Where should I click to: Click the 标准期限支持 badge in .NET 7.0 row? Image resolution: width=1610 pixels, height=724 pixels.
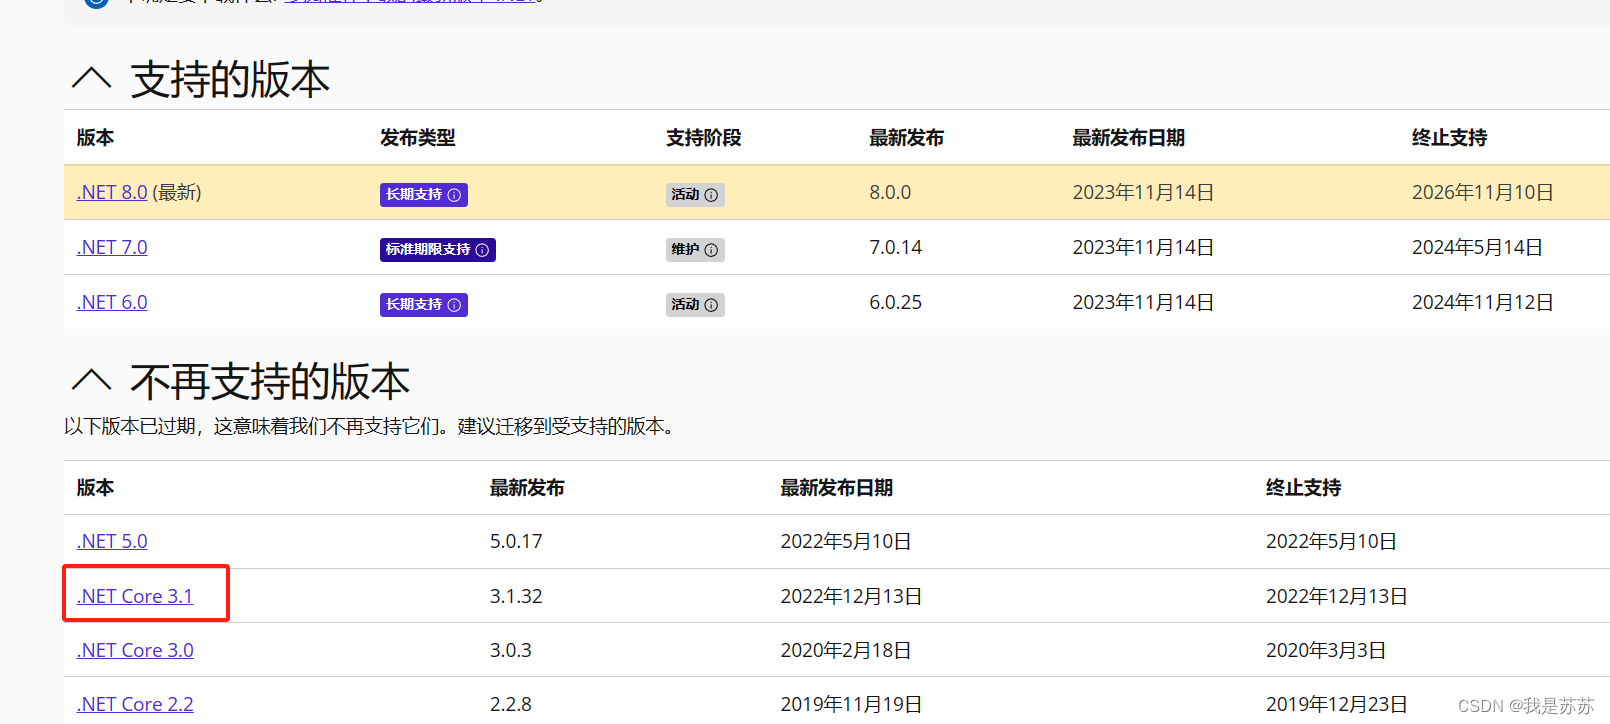coord(438,250)
